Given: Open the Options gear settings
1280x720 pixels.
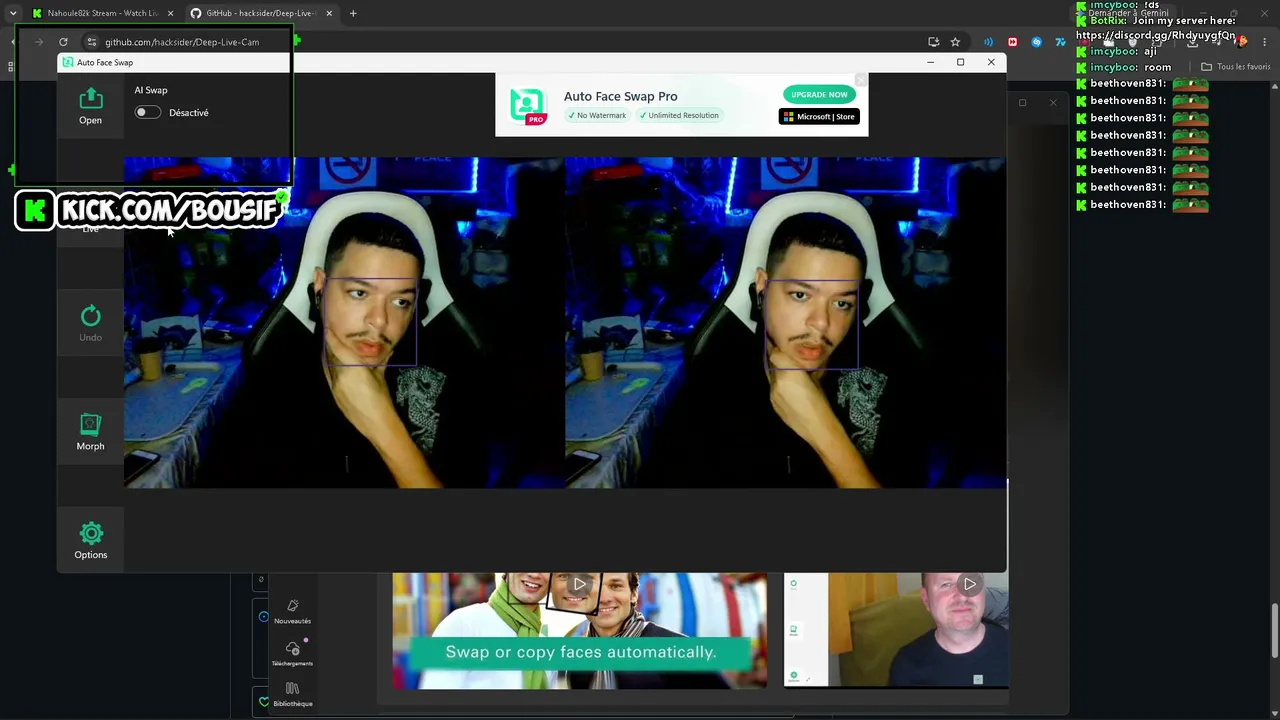Looking at the screenshot, I should 90,540.
